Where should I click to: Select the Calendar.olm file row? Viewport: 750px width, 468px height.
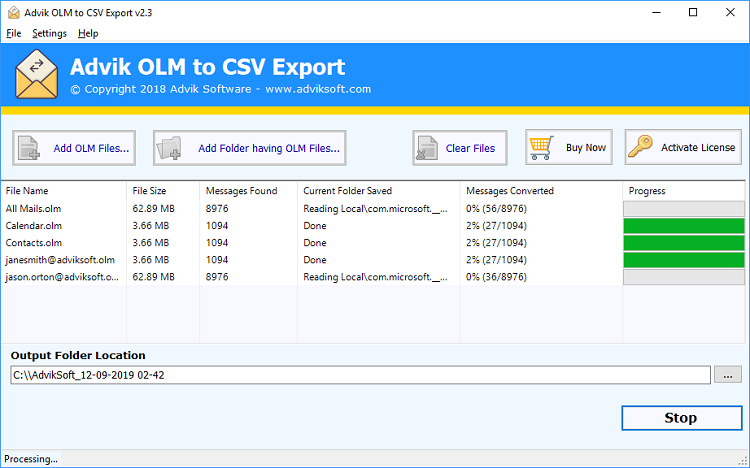tap(373, 225)
